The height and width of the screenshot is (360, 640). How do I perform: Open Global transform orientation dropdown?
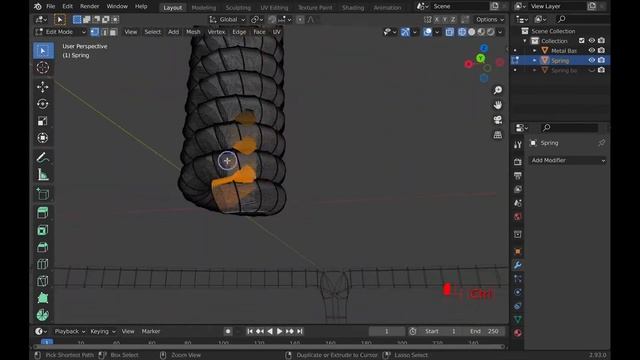click(x=227, y=20)
